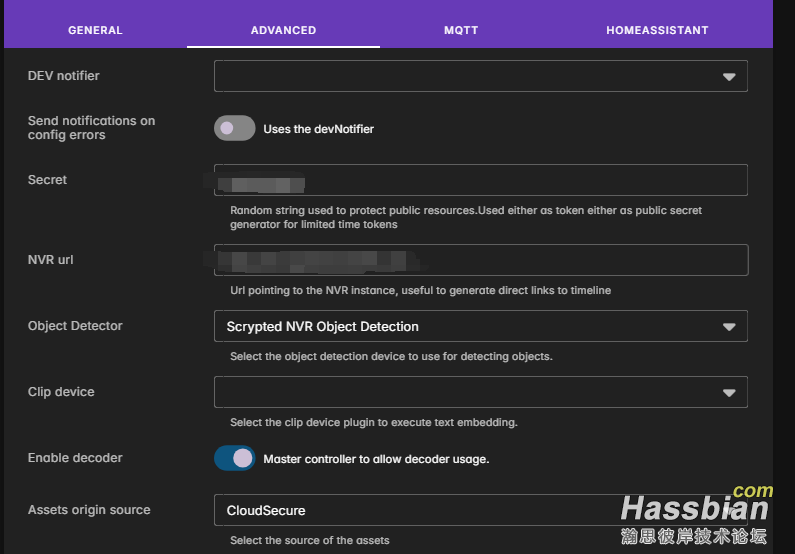Click the 'Select the object detection device' help text
795x554 pixels.
tap(391, 356)
